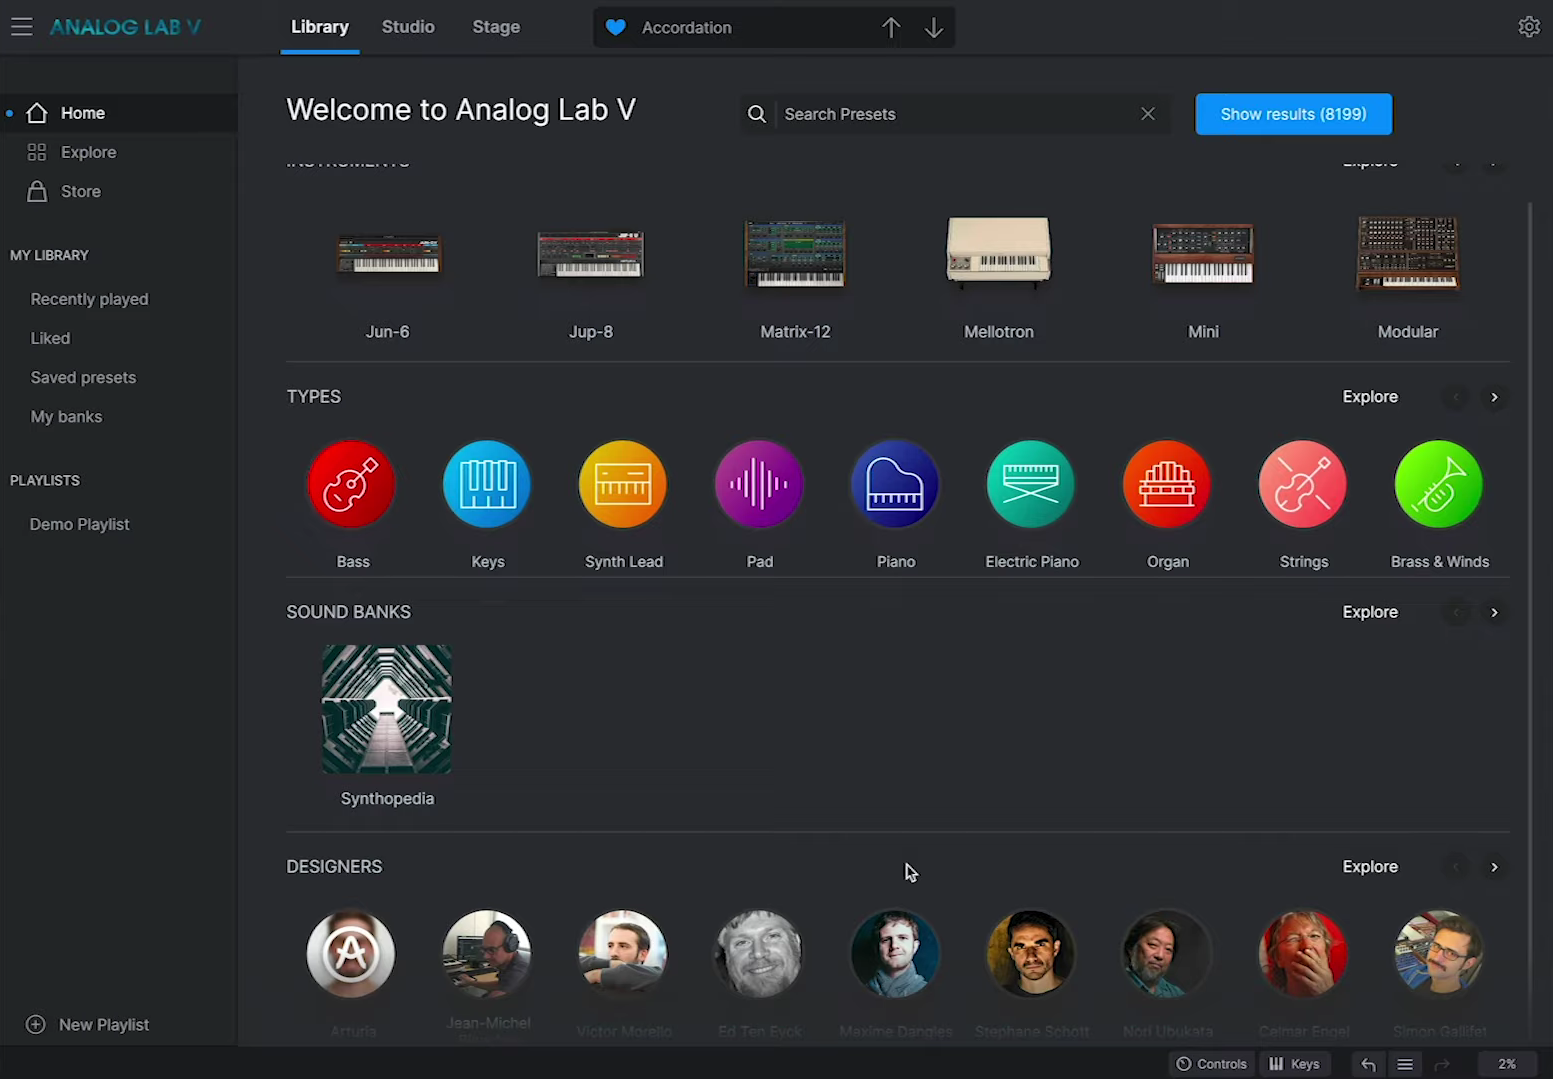Screen dimensions: 1553x1079
Task: Click Explore link in Designers section
Action: (1370, 867)
